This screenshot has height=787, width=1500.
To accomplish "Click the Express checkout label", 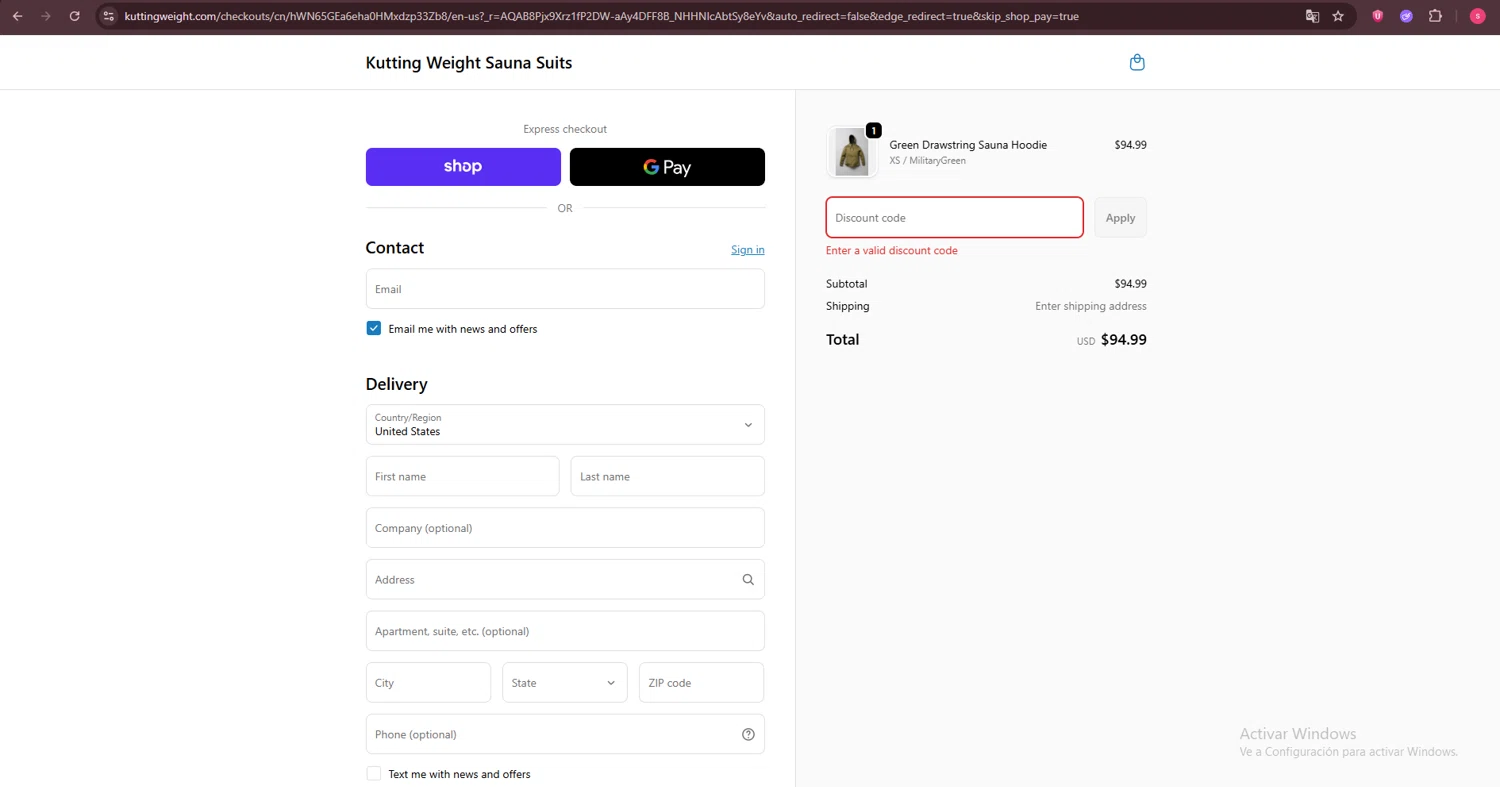I will (565, 129).
